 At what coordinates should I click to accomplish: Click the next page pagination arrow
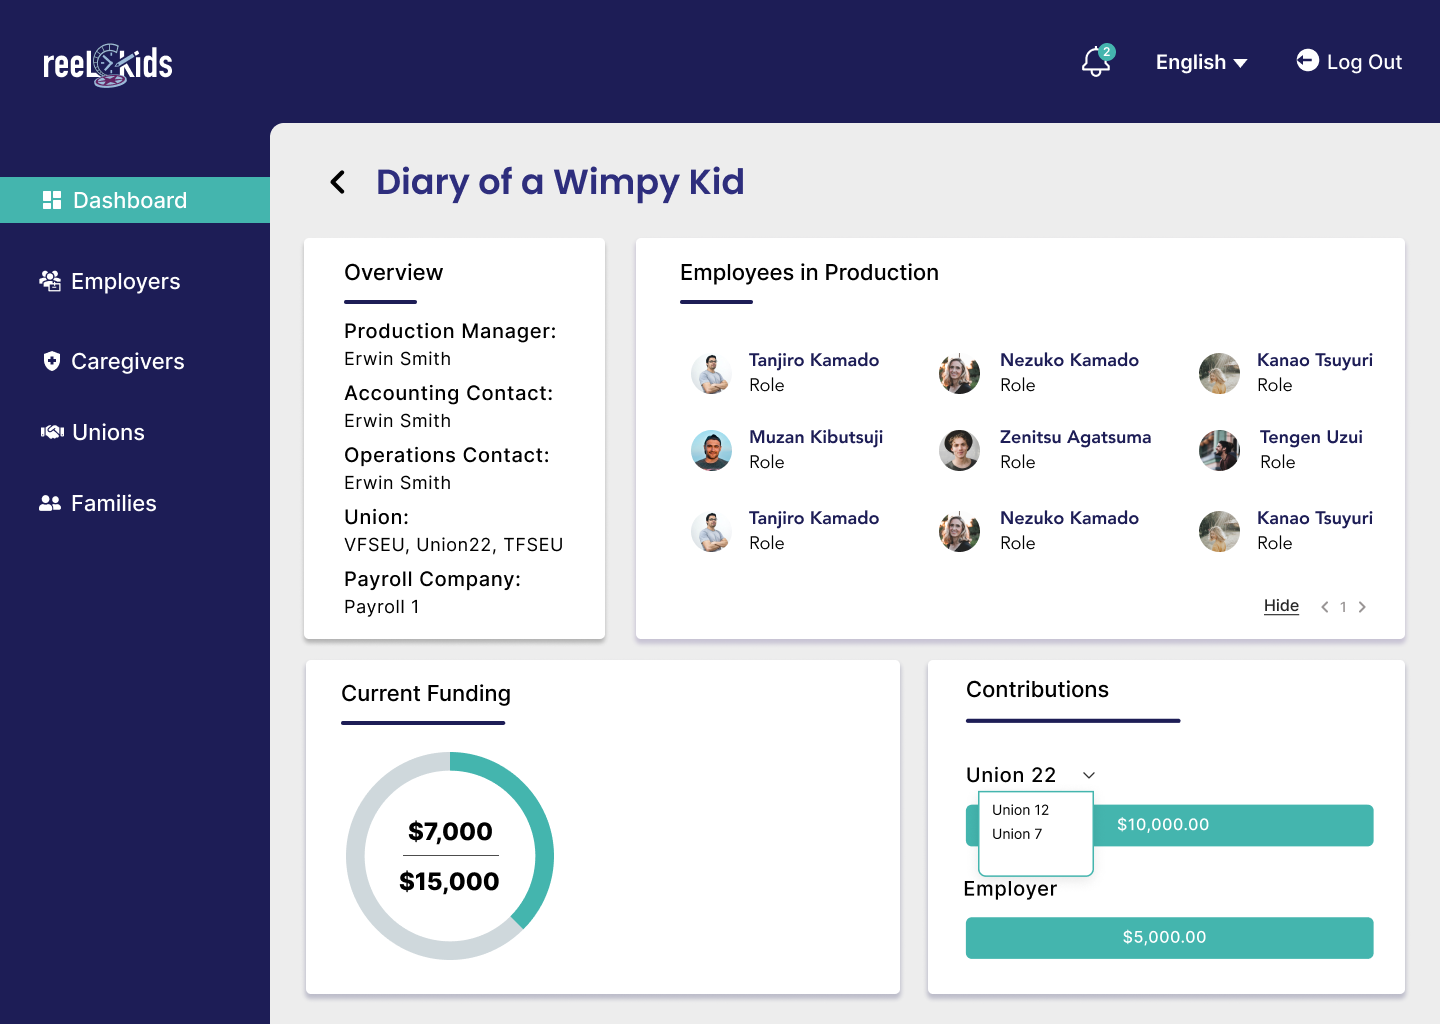[1362, 606]
